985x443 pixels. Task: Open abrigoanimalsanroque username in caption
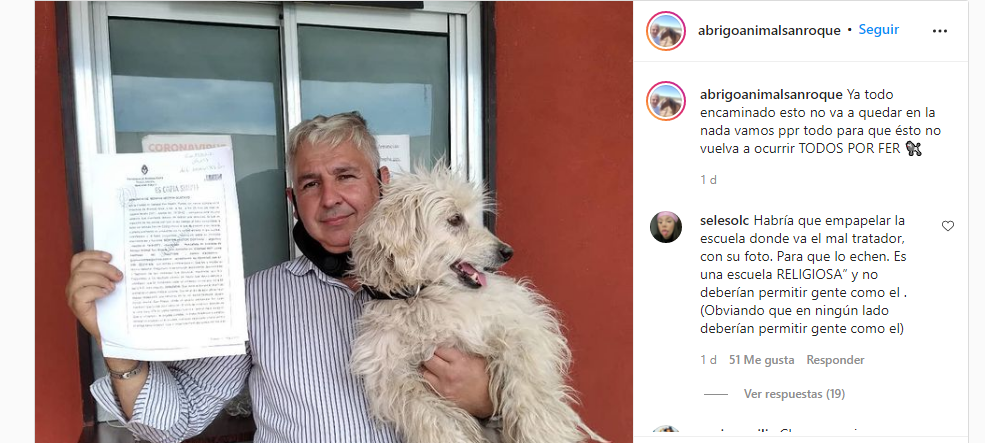point(771,95)
